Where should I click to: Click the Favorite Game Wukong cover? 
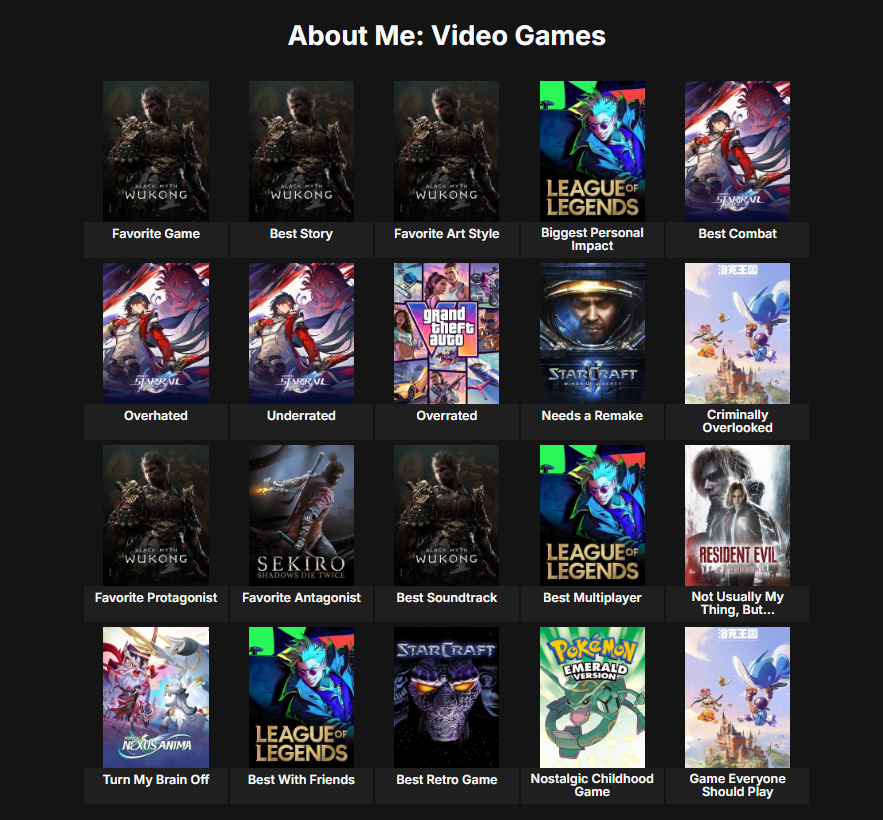click(x=156, y=151)
